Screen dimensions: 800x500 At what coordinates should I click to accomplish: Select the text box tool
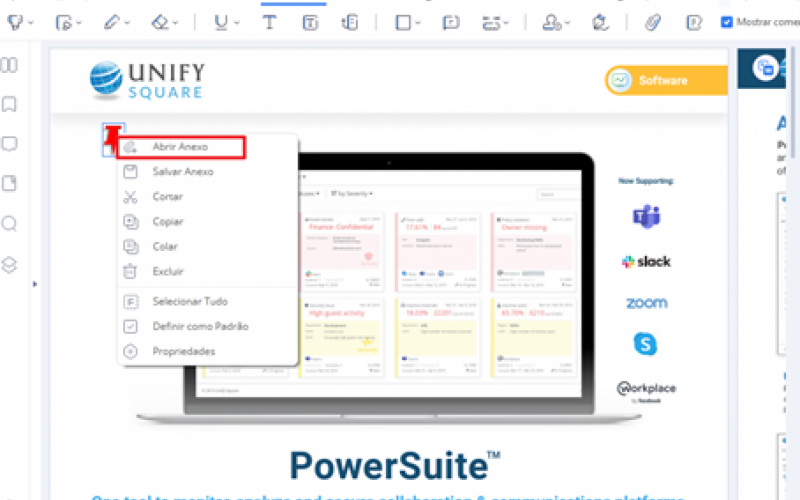pyautogui.click(x=310, y=22)
